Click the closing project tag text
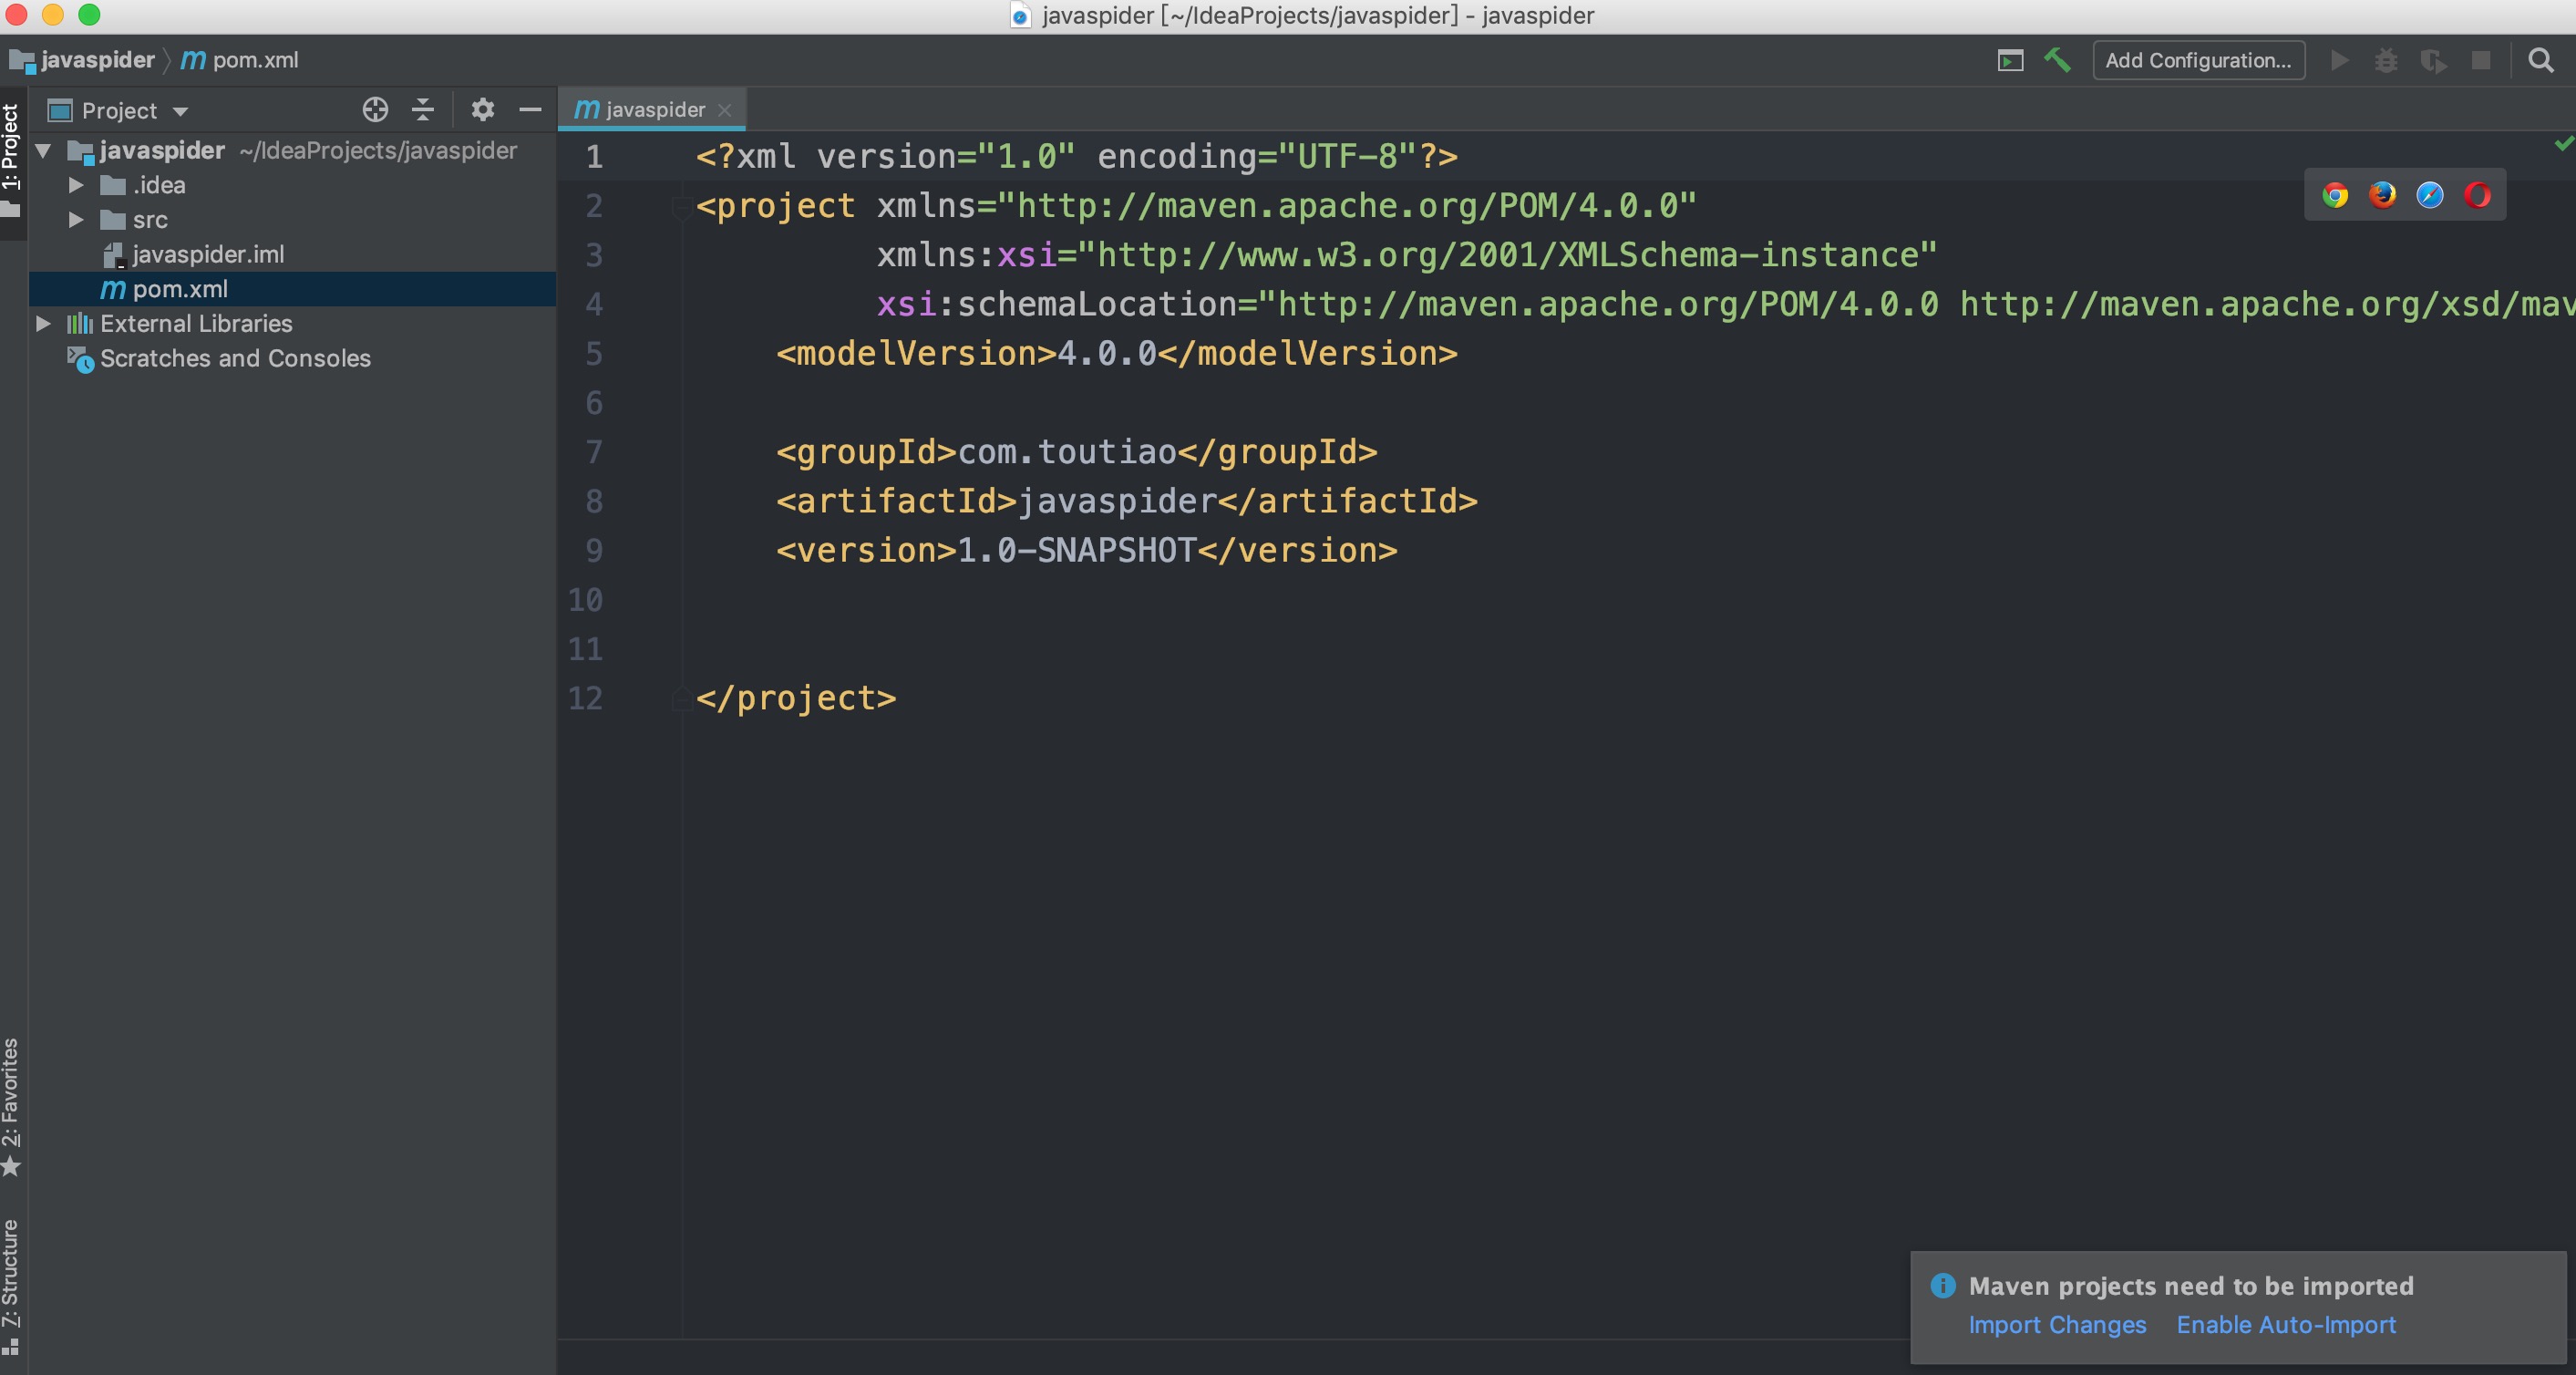The height and width of the screenshot is (1375, 2576). [796, 698]
